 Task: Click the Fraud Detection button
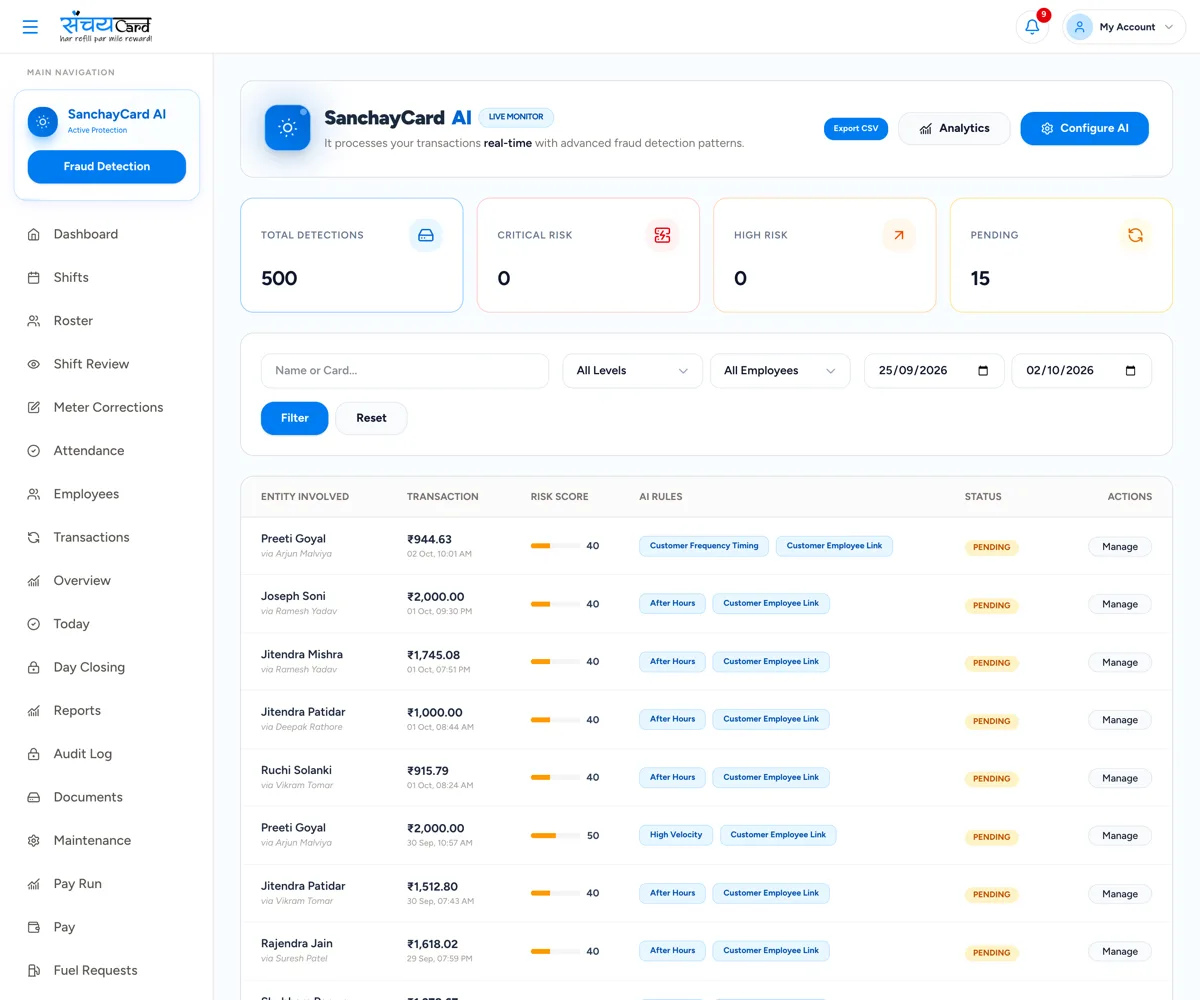[107, 167]
